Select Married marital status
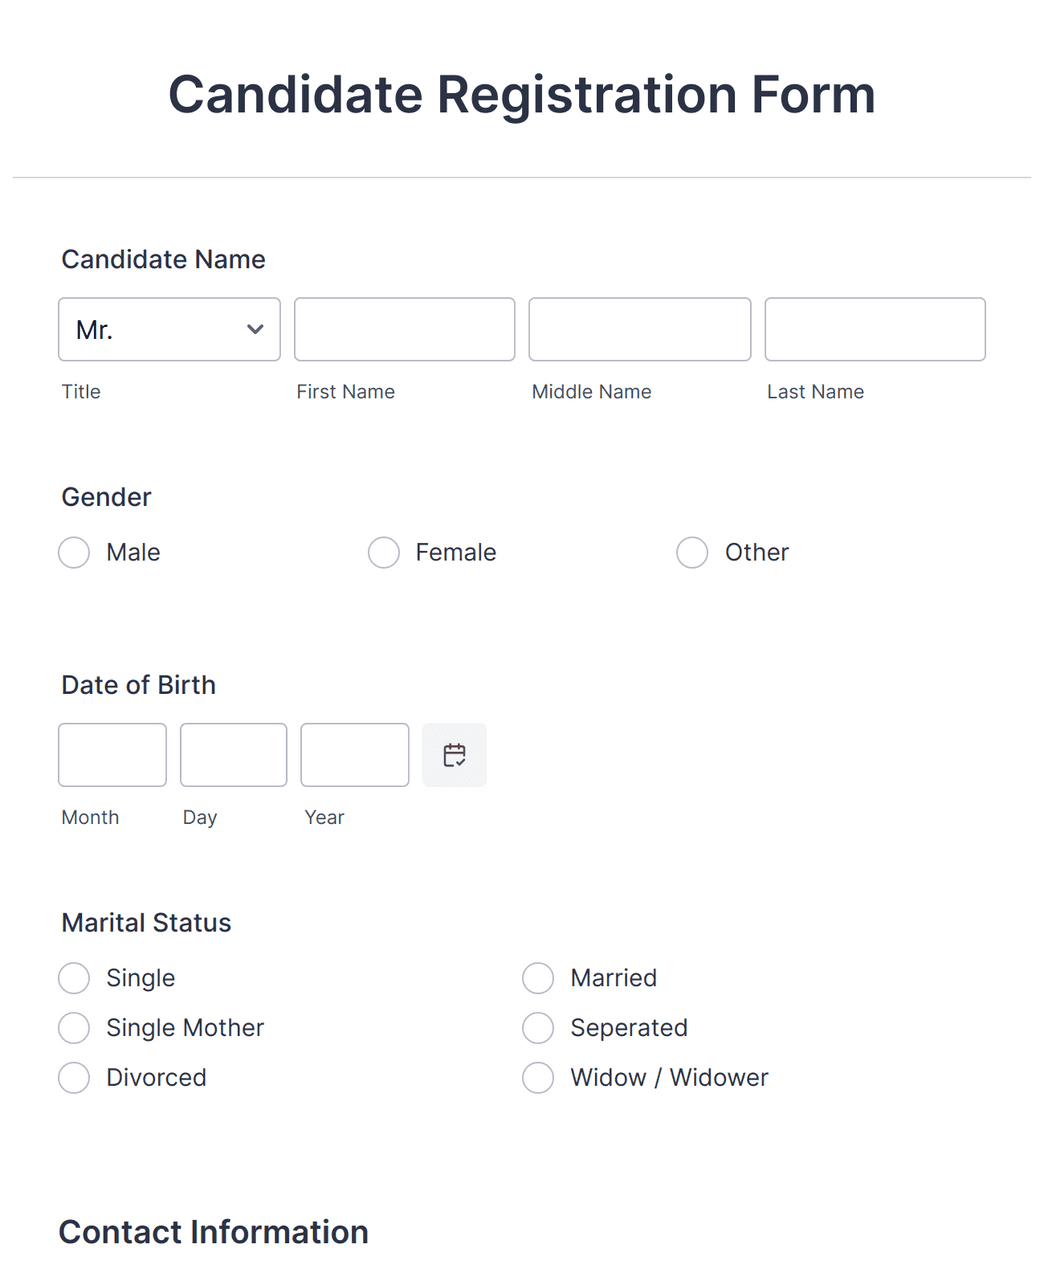Screen dimensions: 1044x1285 coord(538,978)
